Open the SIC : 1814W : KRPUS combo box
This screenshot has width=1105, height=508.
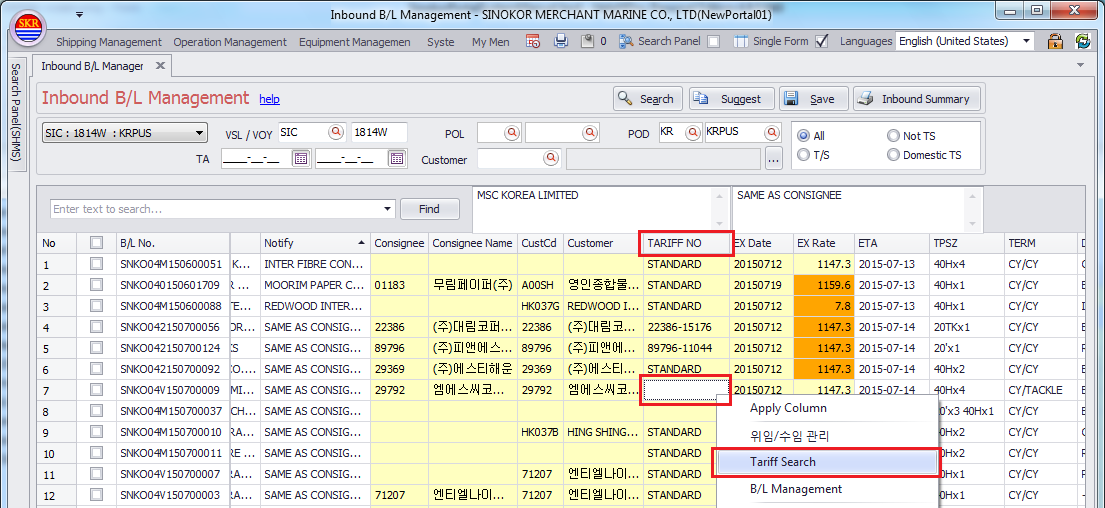point(200,133)
